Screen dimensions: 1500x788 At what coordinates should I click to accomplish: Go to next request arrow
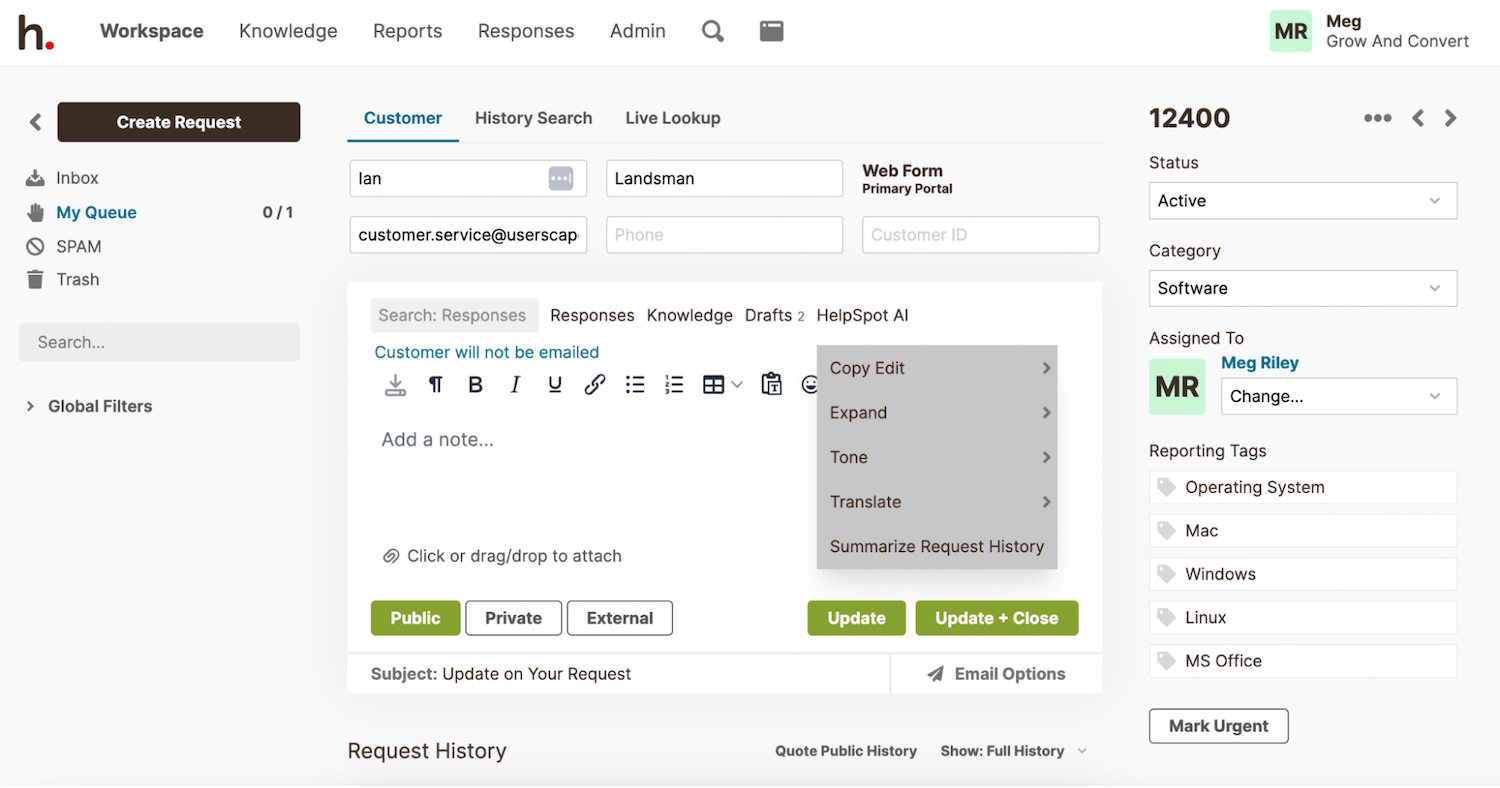click(1451, 118)
